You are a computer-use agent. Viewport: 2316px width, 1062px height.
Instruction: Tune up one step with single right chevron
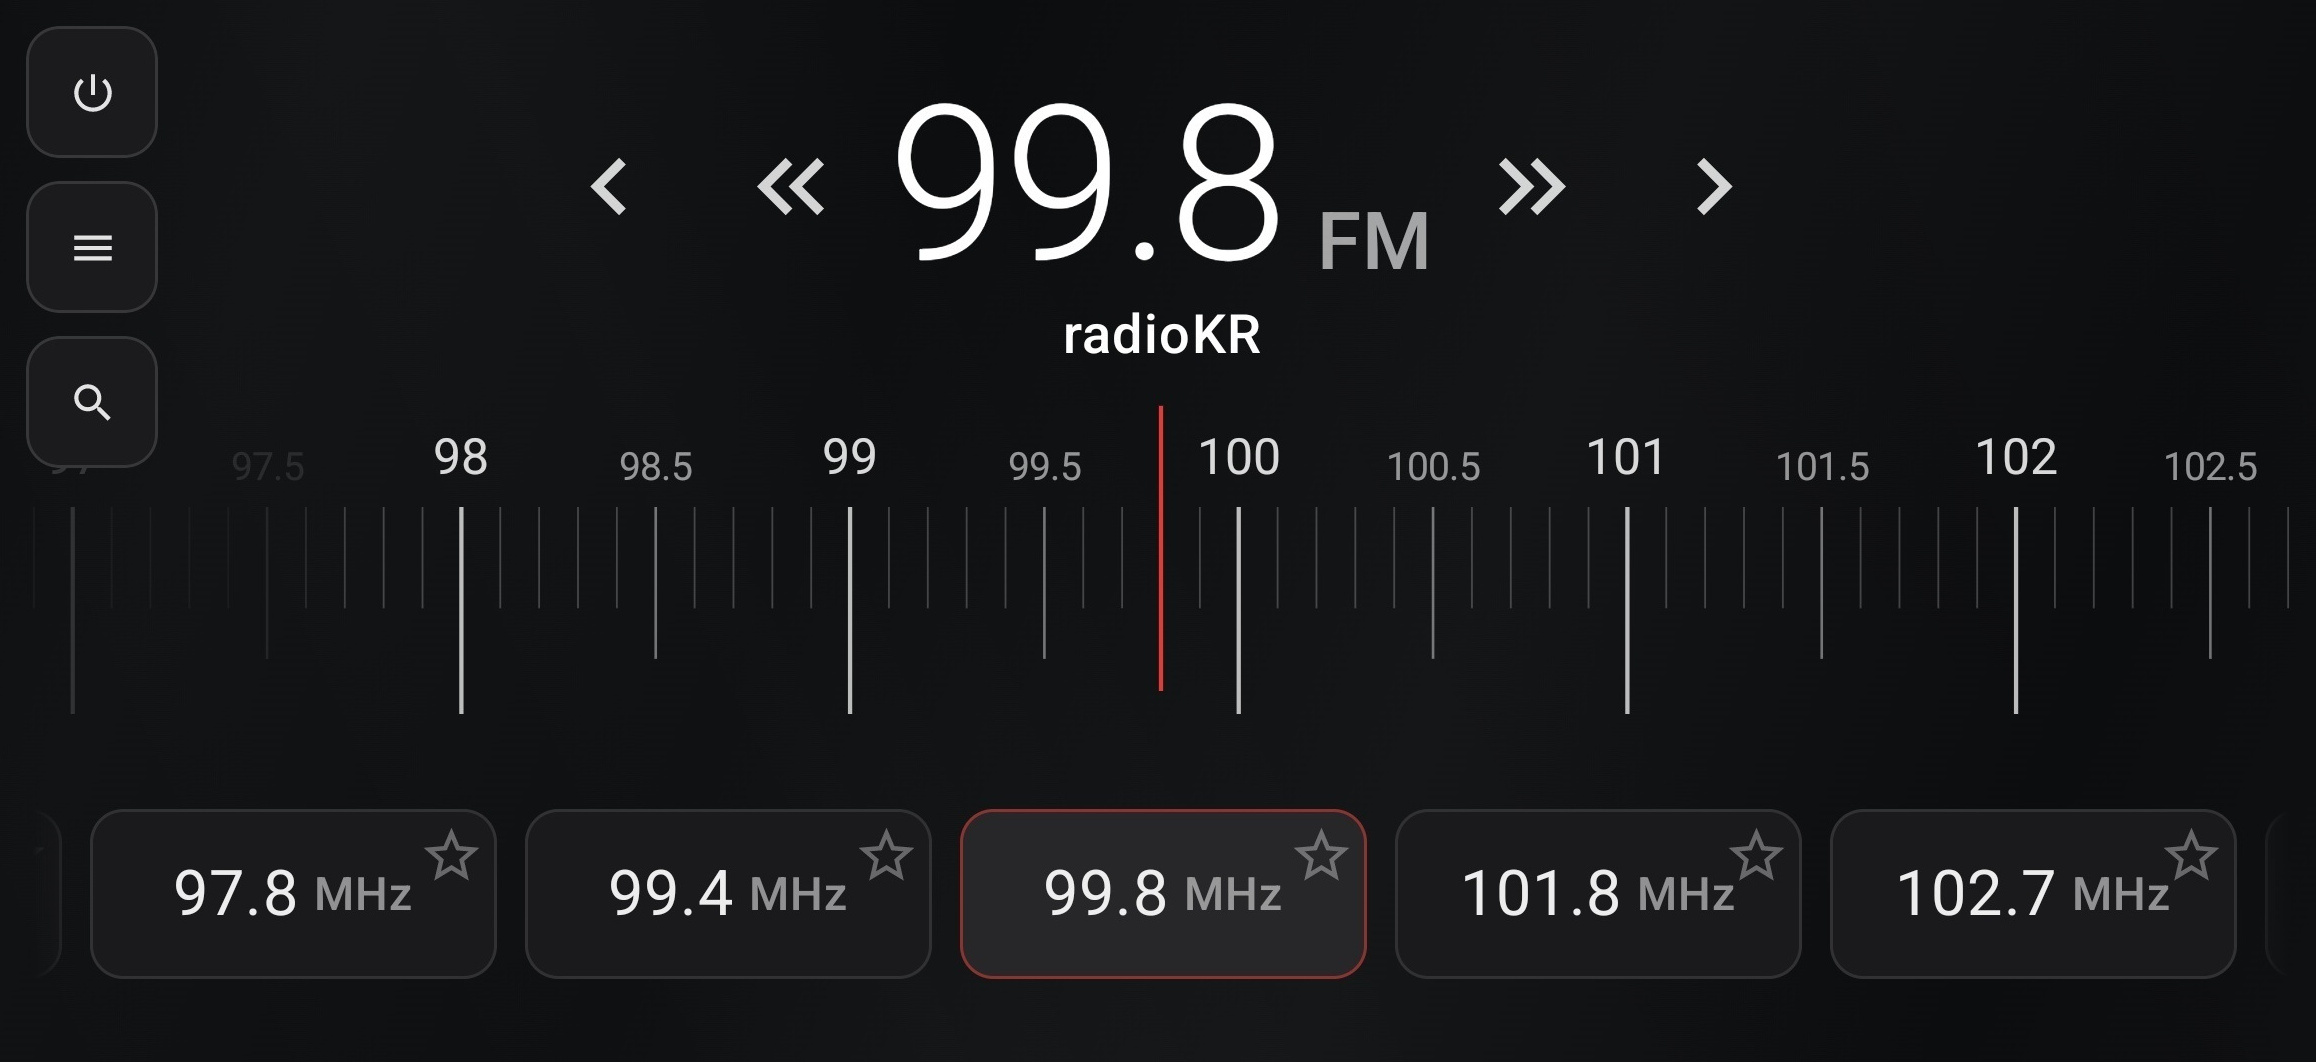pos(1714,187)
